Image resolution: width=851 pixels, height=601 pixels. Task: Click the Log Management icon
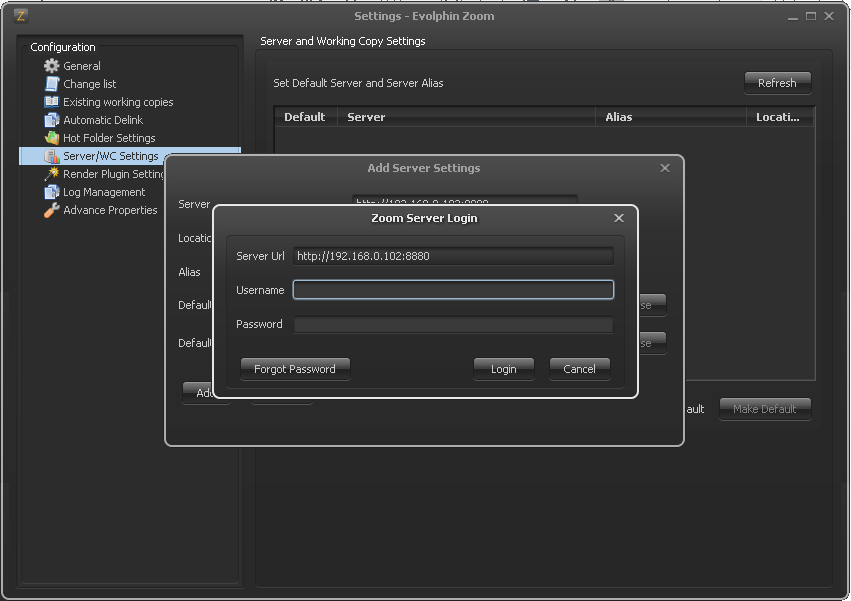point(52,192)
